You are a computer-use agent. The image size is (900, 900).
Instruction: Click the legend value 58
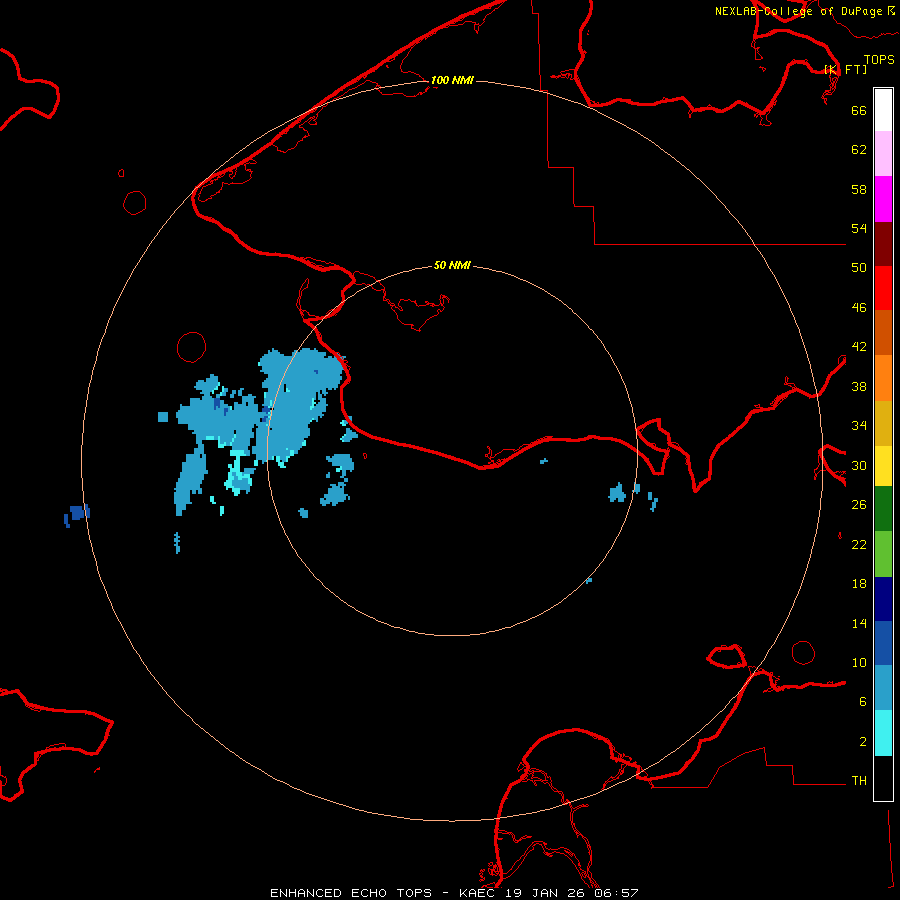coord(859,189)
